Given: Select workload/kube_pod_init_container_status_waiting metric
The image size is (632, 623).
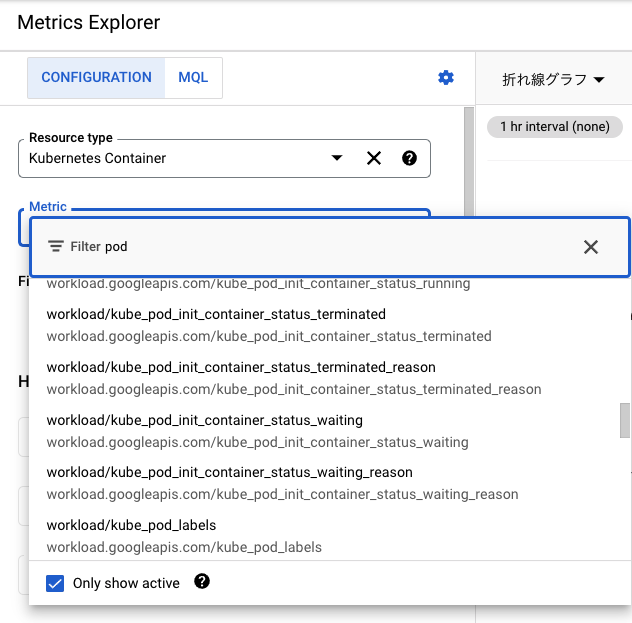Looking at the screenshot, I should (x=329, y=431).
